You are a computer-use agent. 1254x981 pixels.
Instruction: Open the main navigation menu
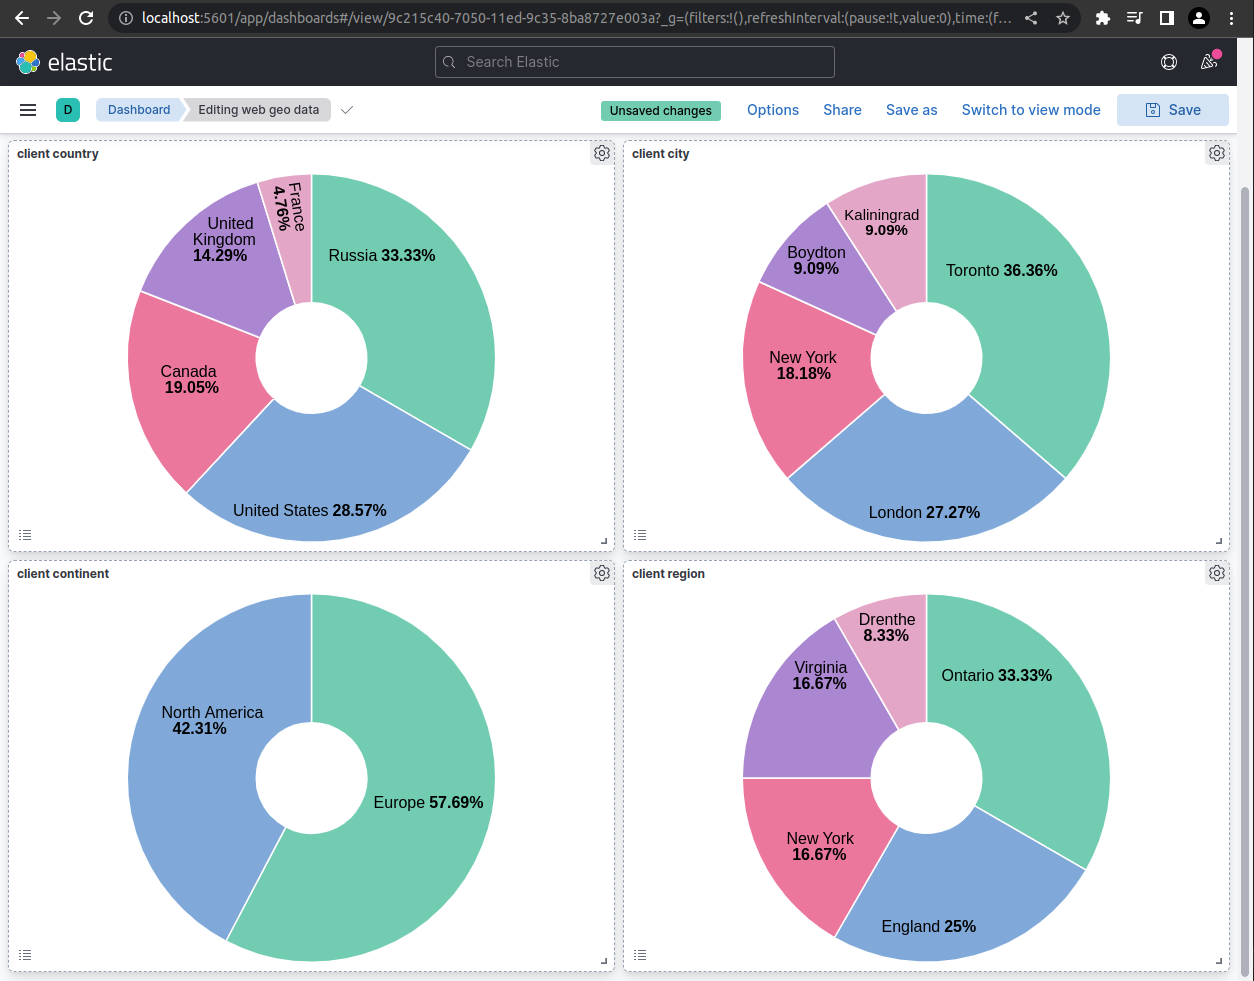pos(27,110)
